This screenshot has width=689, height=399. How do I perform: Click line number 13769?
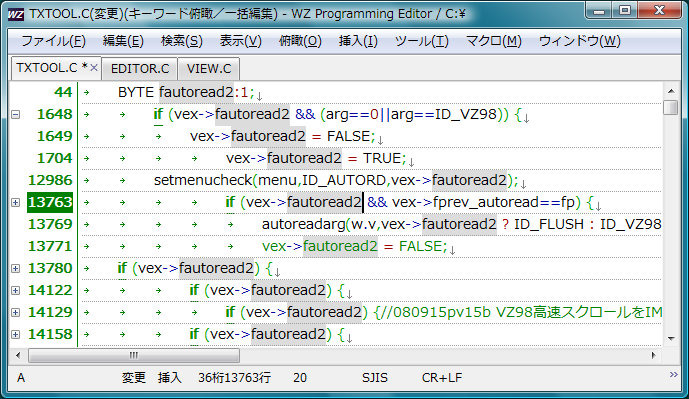coord(50,224)
